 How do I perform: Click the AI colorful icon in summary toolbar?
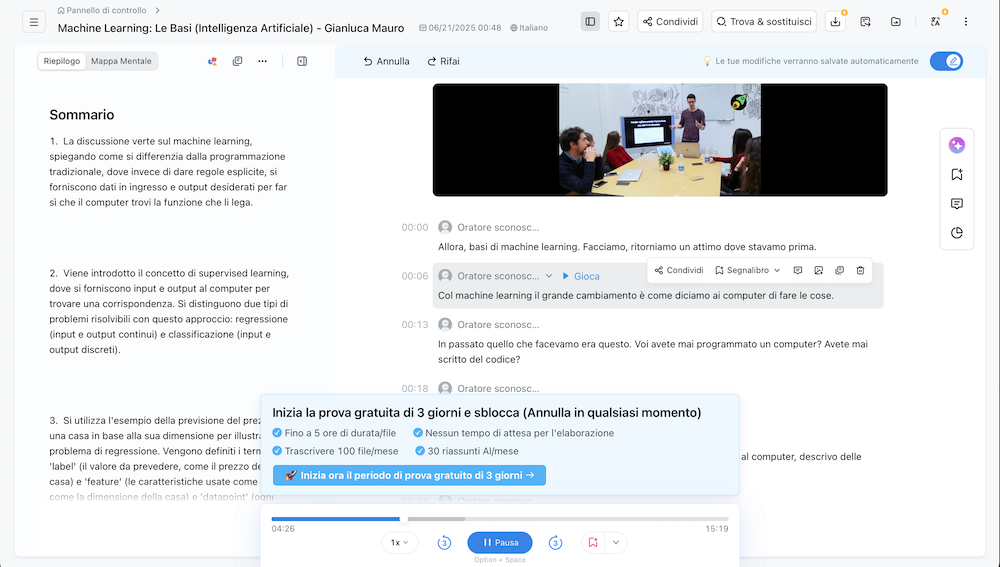click(212, 61)
